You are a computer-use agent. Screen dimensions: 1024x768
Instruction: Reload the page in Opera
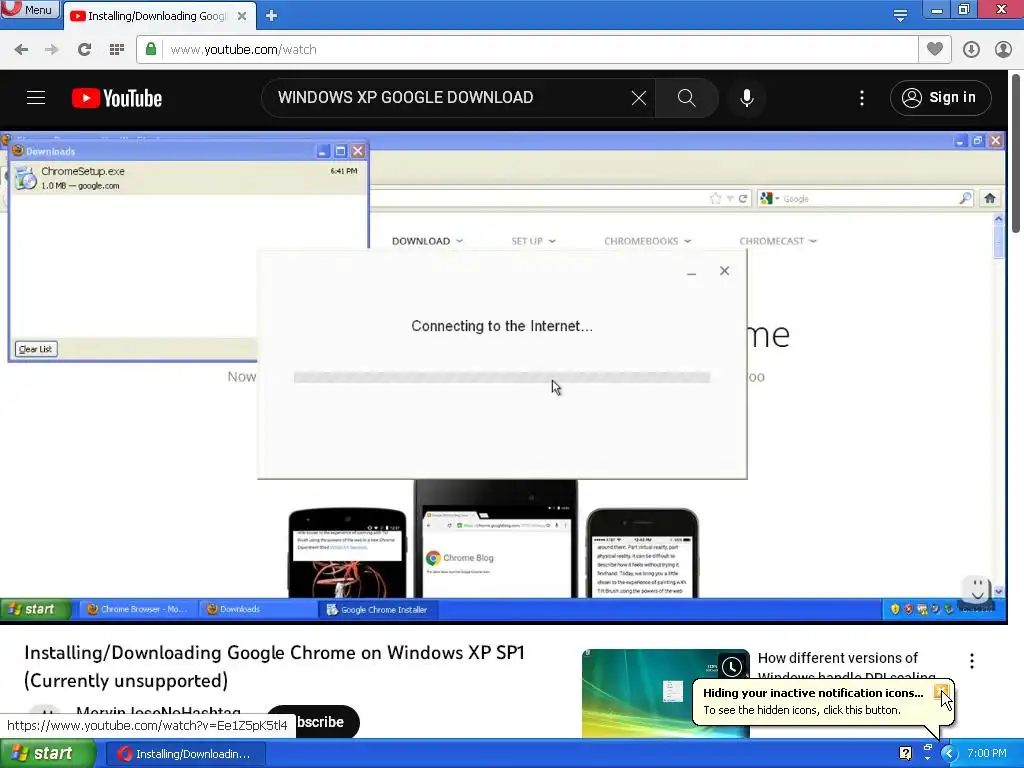click(84, 50)
